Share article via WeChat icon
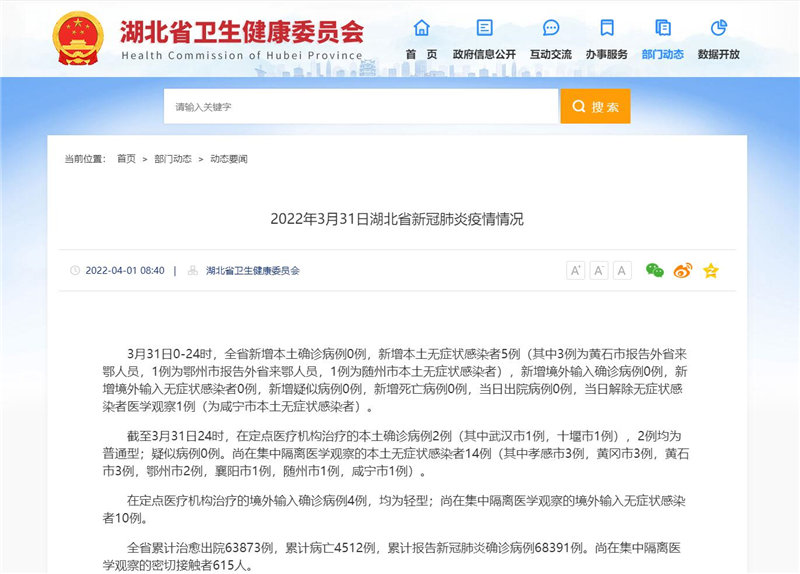This screenshot has height=574, width=800. 654,270
